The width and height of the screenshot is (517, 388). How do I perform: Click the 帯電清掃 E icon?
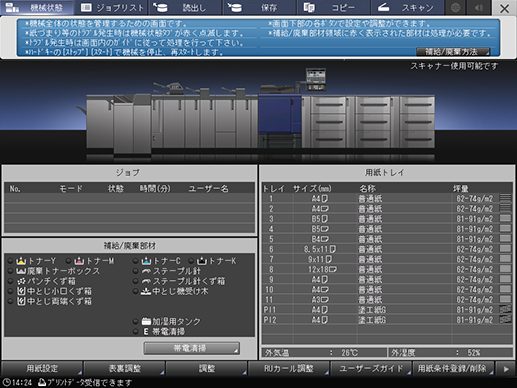coord(146,332)
